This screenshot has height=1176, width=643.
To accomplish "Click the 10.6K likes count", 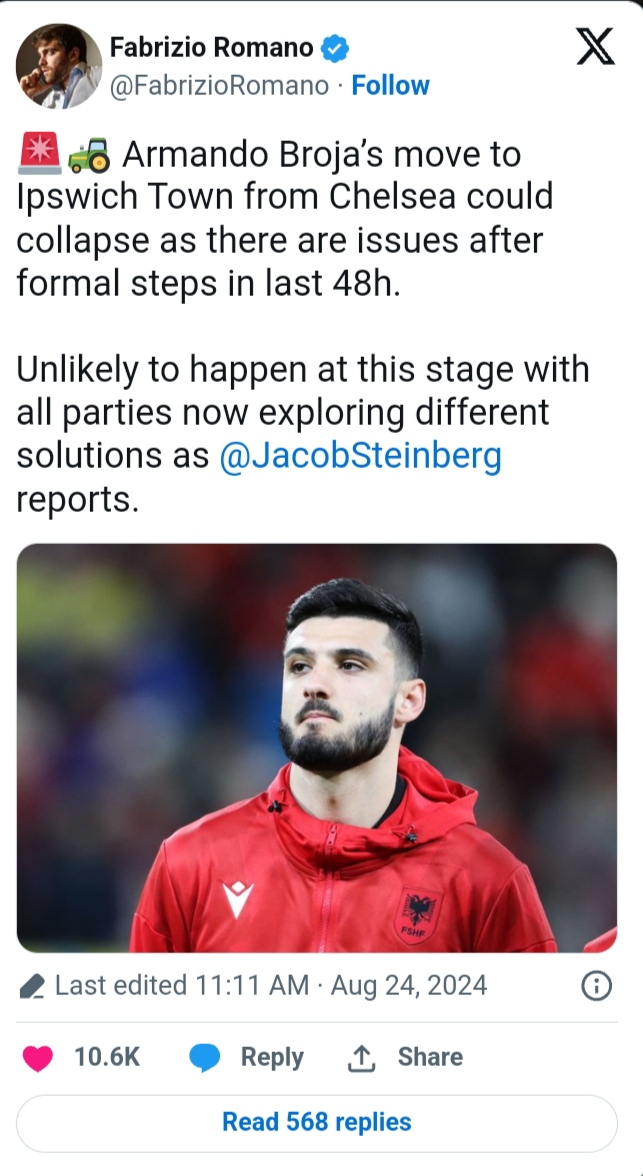I will click(107, 1058).
